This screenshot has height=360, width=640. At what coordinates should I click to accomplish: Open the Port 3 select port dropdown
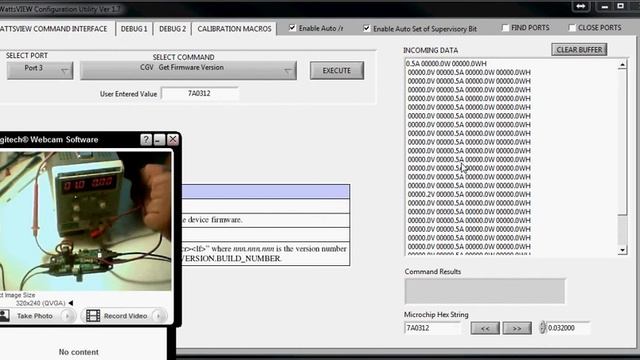[40, 70]
